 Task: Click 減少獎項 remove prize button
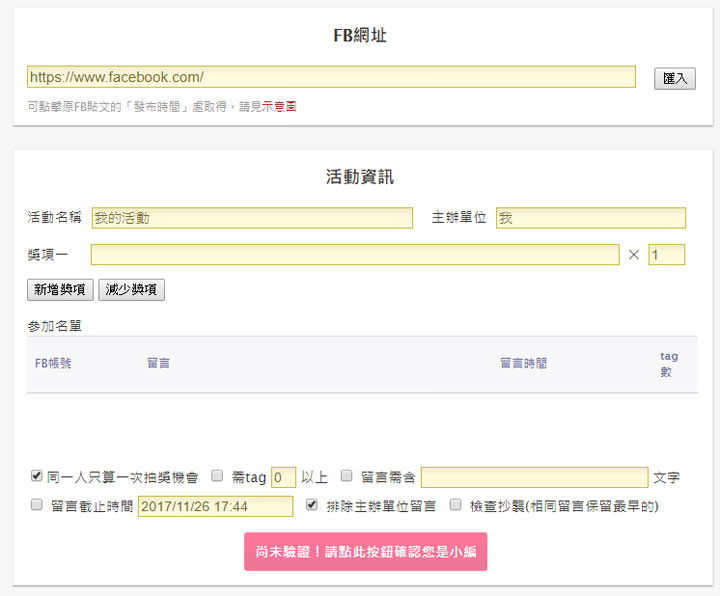coord(131,290)
